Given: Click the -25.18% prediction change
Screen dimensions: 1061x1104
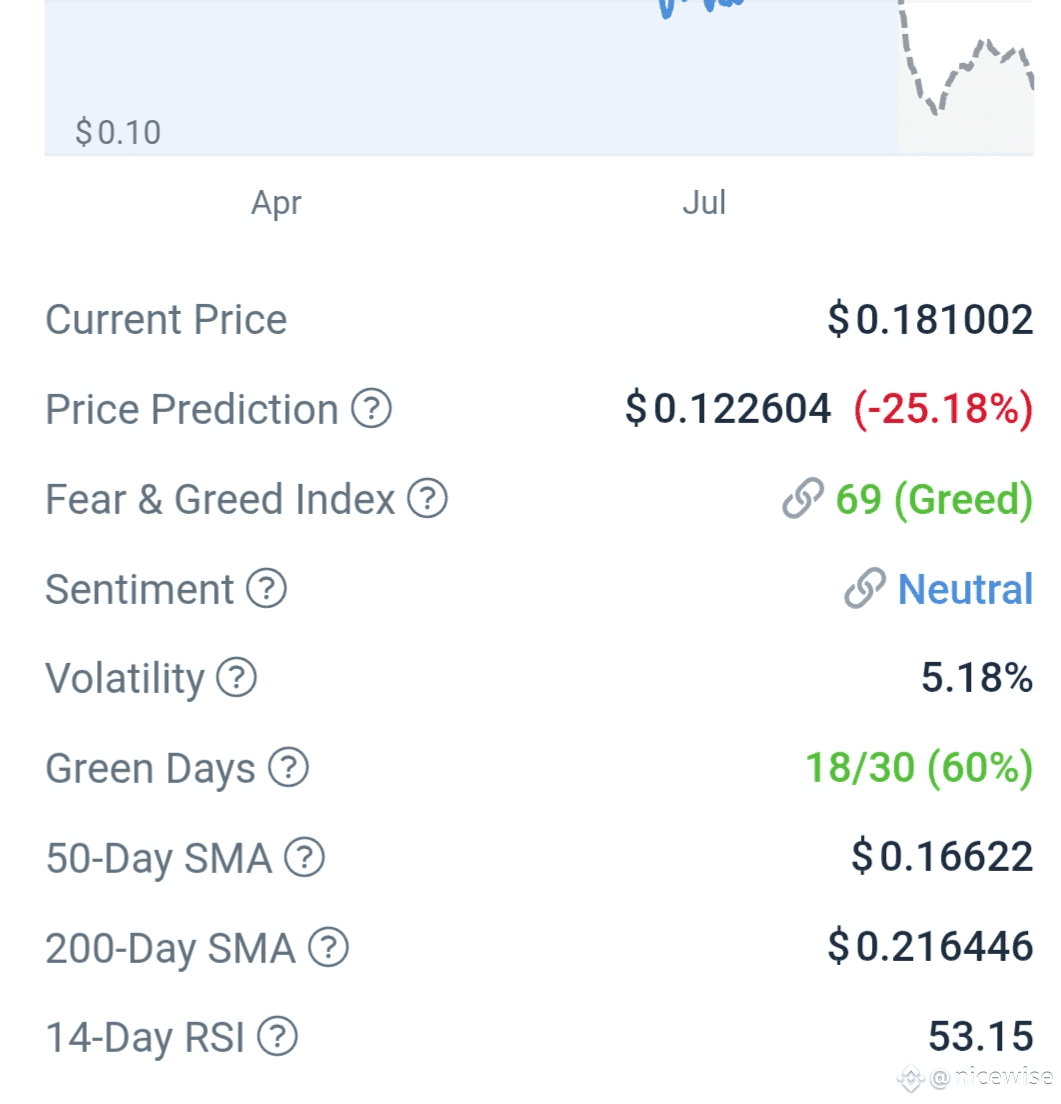Looking at the screenshot, I should click(x=943, y=409).
